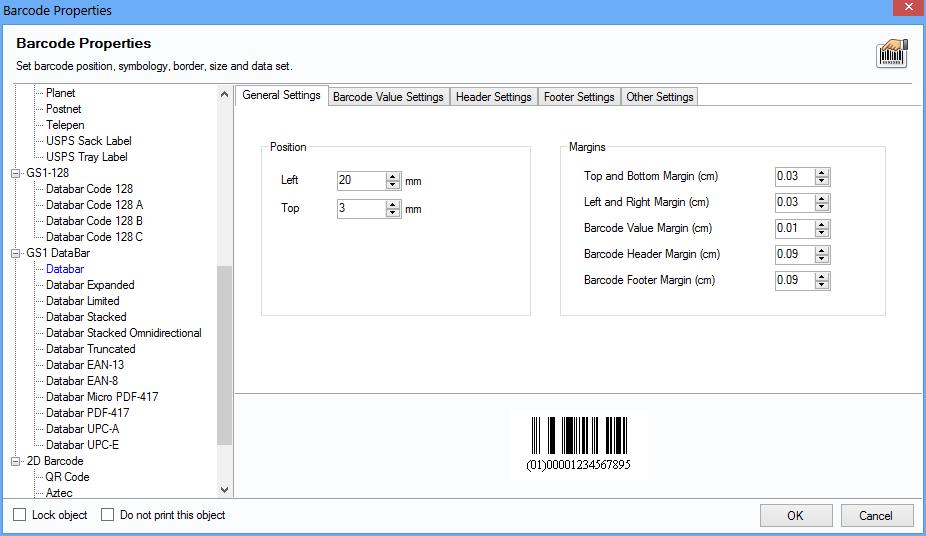The image size is (926, 536).
Task: Increase Top and Bottom Margin value
Action: point(822,173)
